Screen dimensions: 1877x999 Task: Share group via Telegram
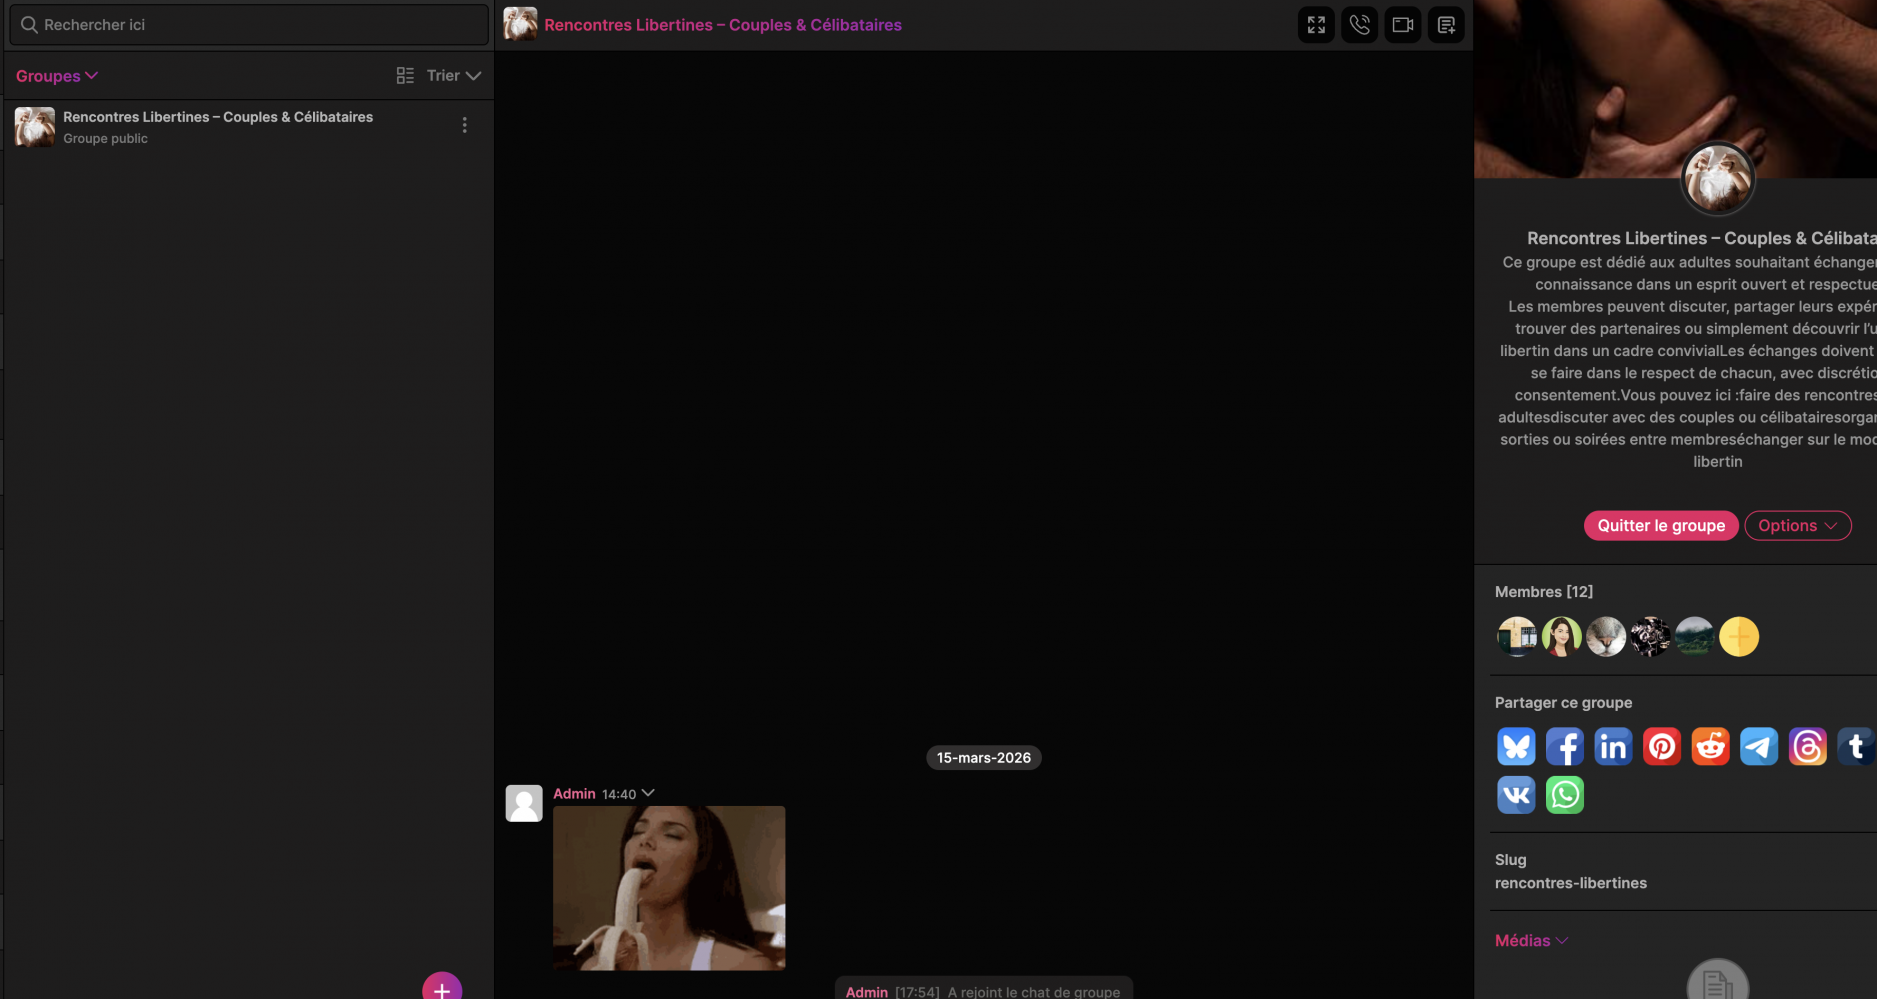(x=1759, y=747)
